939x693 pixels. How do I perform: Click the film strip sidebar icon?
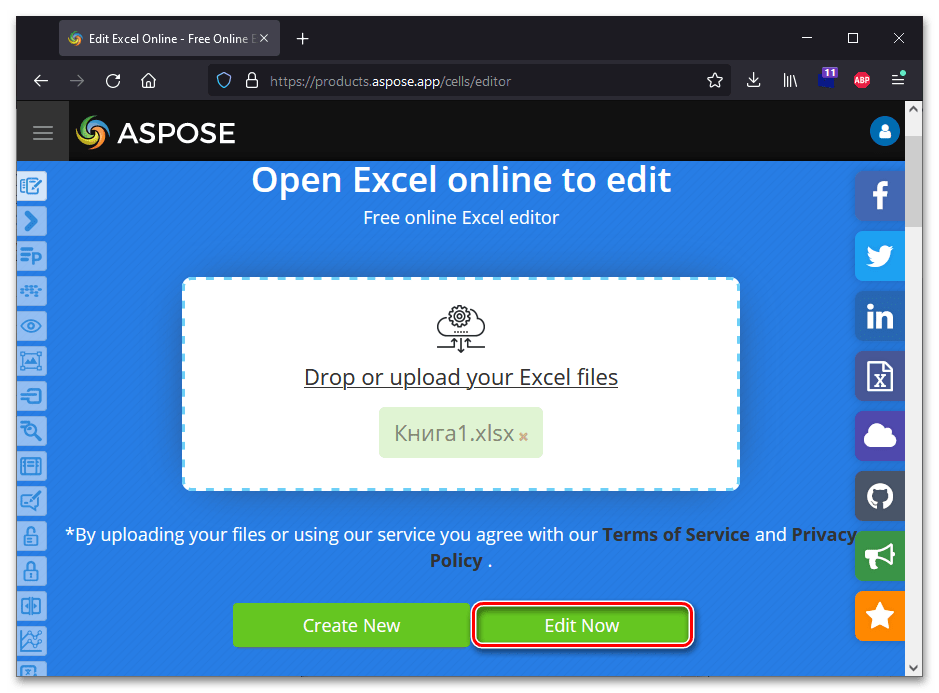point(32,466)
